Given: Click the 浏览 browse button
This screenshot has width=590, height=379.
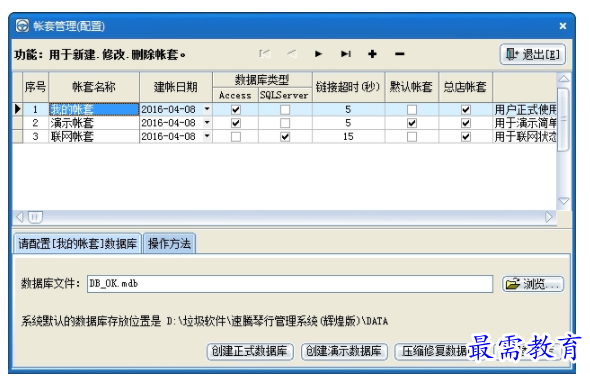Looking at the screenshot, I should (533, 284).
